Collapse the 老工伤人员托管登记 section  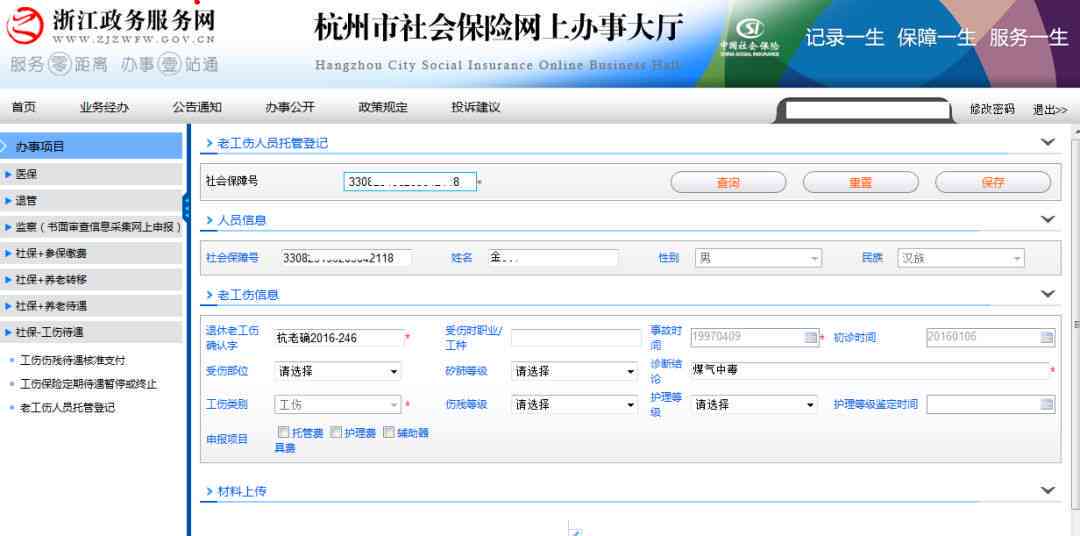tap(1048, 143)
